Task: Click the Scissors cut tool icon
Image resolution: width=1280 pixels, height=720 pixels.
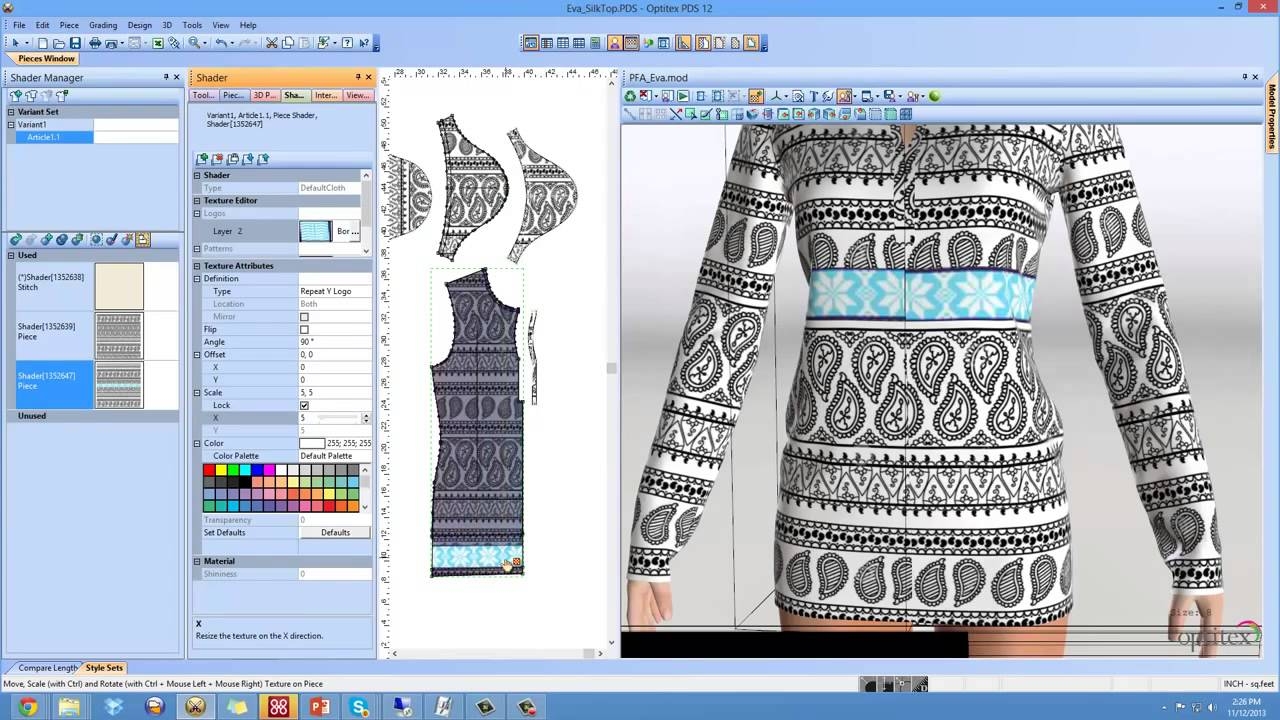Action: click(272, 43)
